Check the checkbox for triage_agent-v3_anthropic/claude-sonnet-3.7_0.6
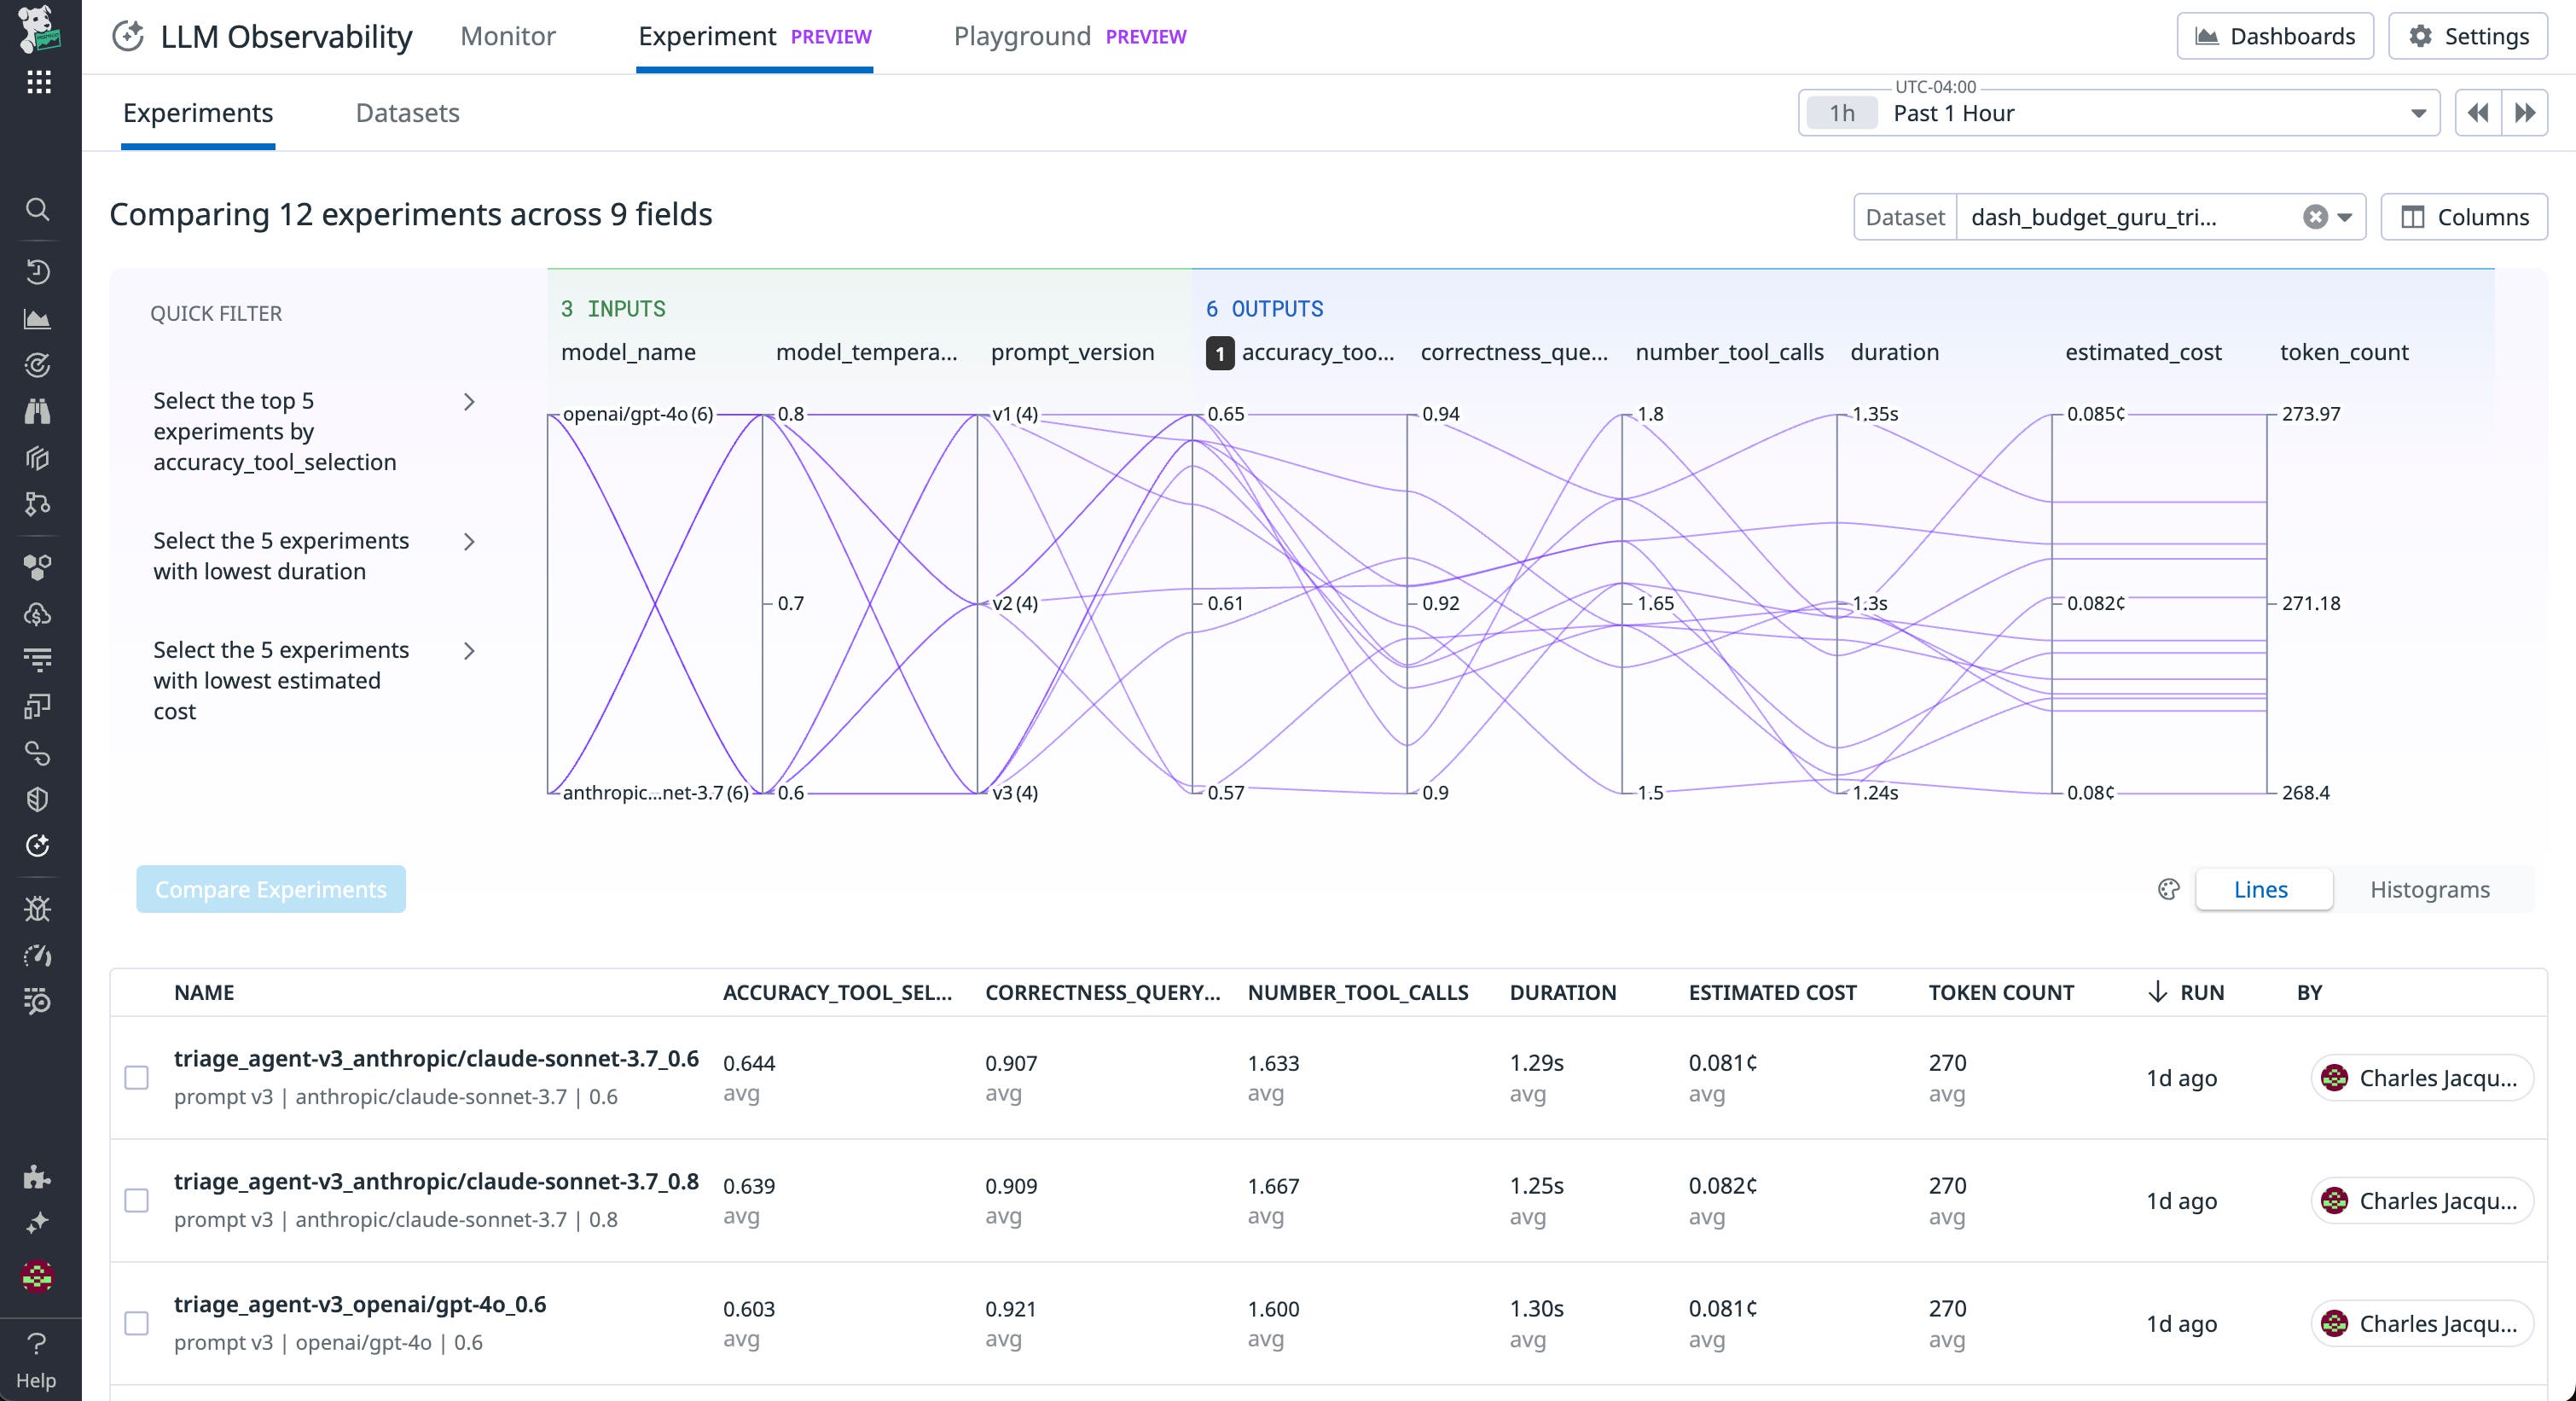 pyautogui.click(x=136, y=1078)
